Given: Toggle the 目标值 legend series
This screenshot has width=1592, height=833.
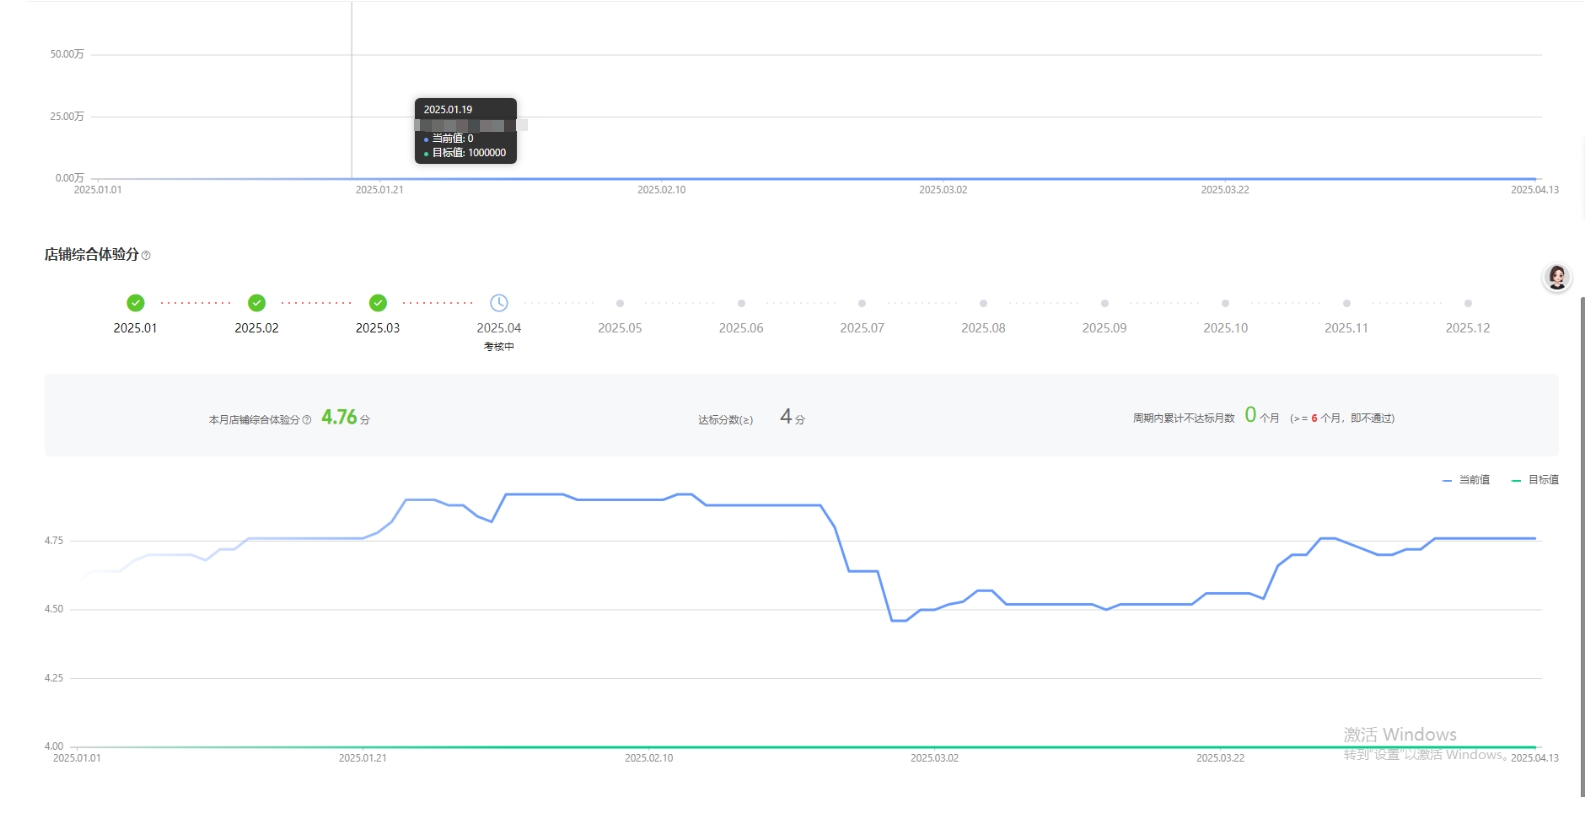Looking at the screenshot, I should pyautogui.click(x=1535, y=481).
